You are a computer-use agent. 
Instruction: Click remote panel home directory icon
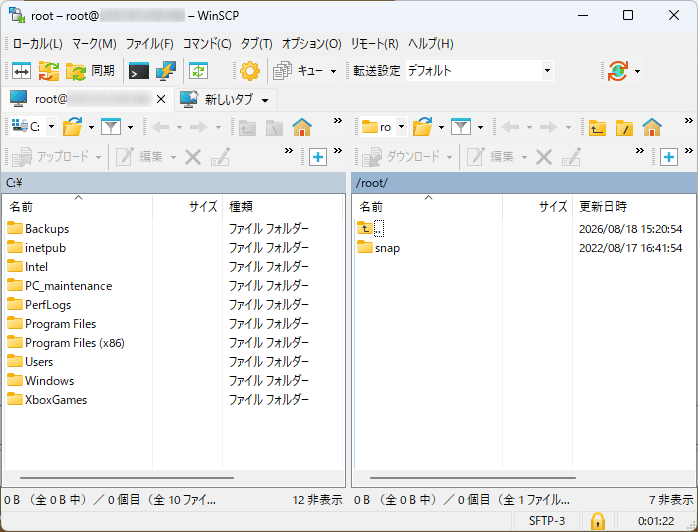(x=652, y=127)
